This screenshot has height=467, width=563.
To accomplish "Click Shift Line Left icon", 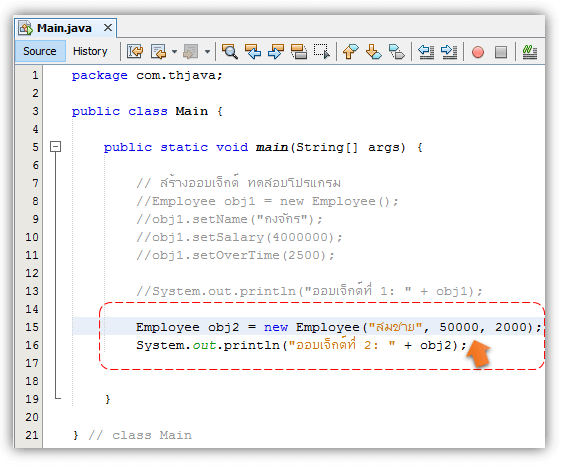I will pos(426,51).
